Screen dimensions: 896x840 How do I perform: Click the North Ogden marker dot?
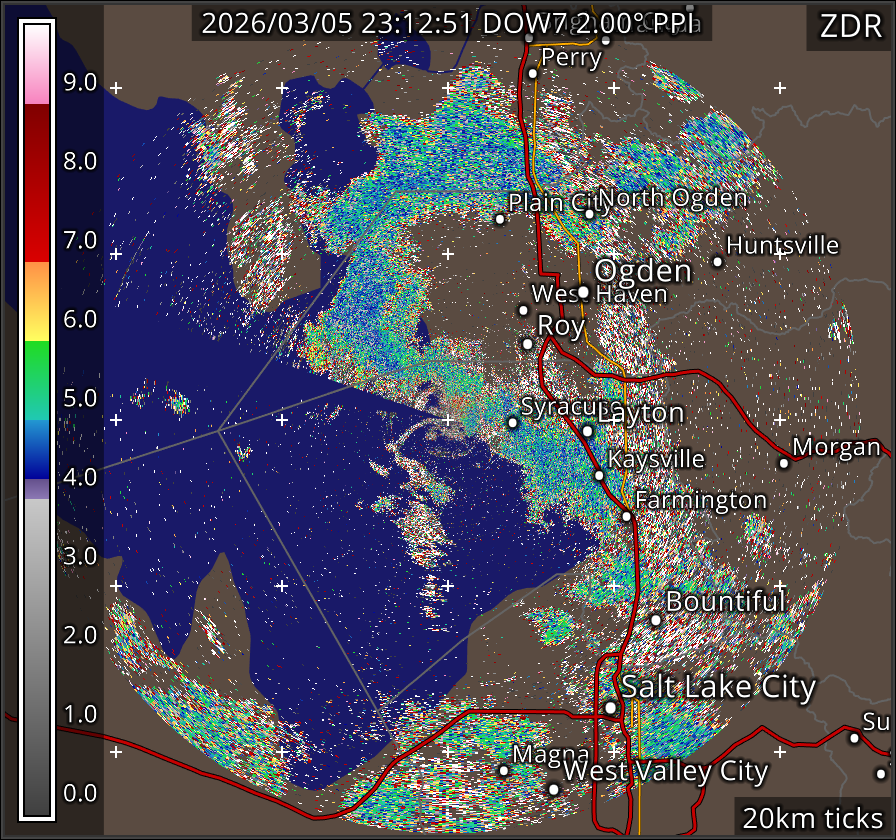tap(590, 213)
